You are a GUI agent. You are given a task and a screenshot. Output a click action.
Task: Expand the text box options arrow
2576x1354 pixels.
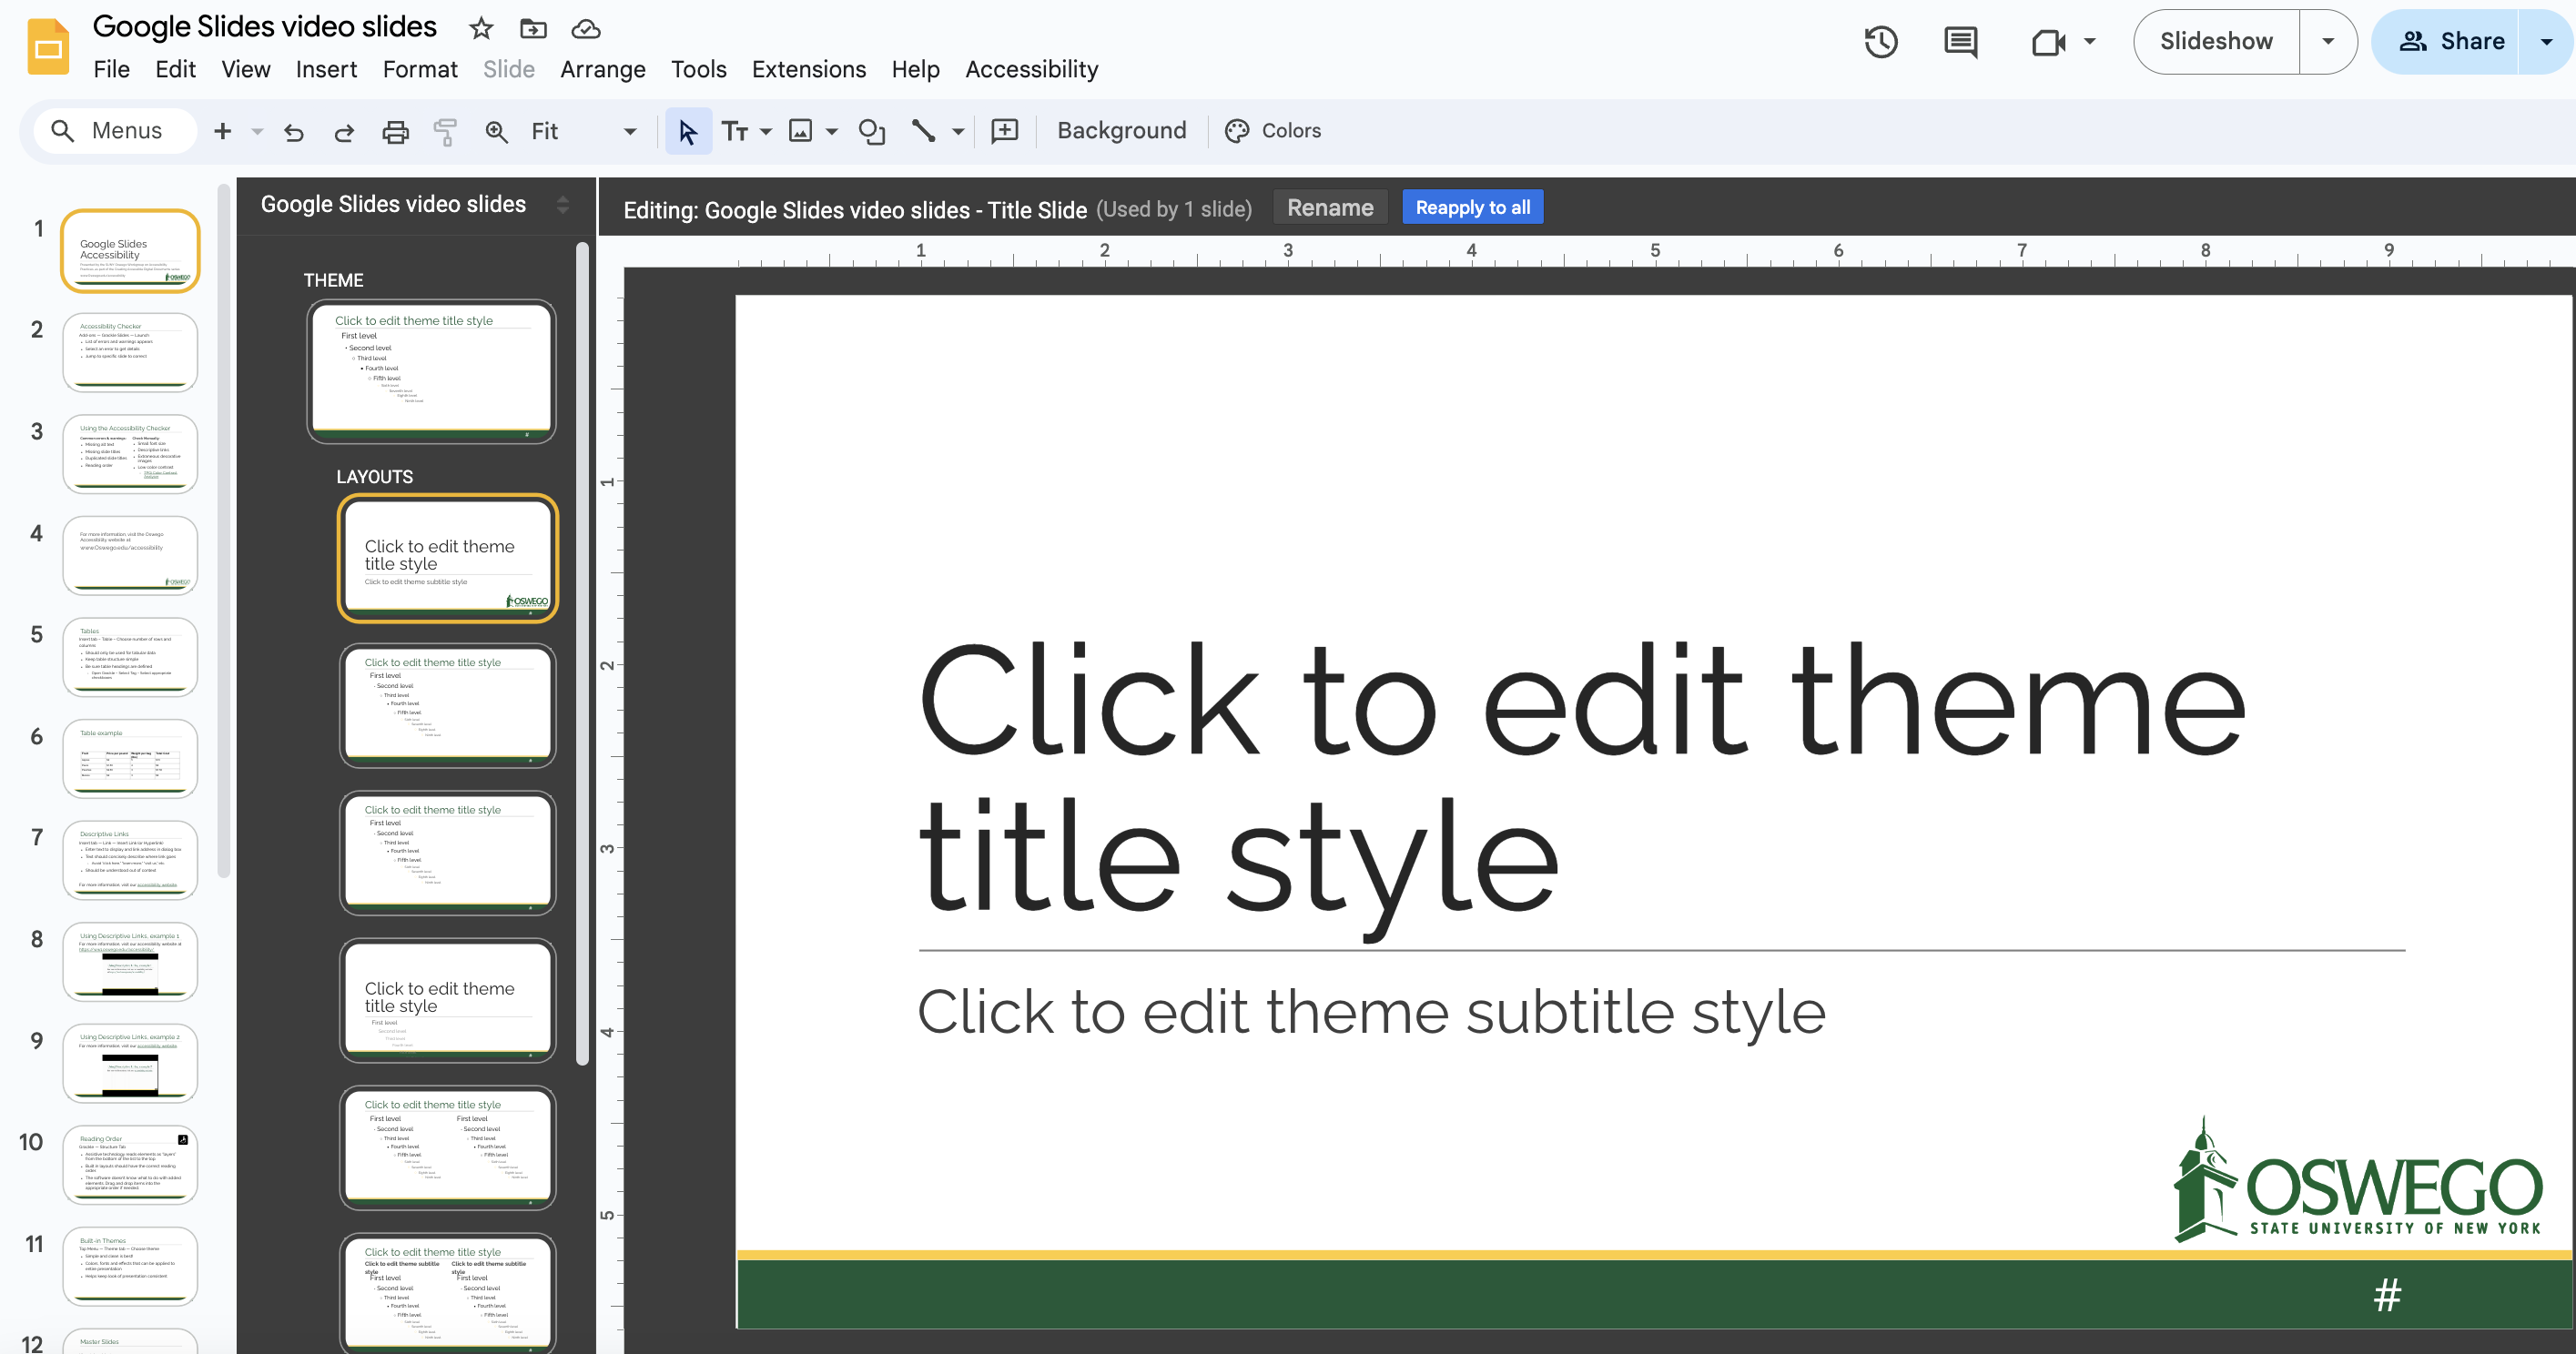766,131
